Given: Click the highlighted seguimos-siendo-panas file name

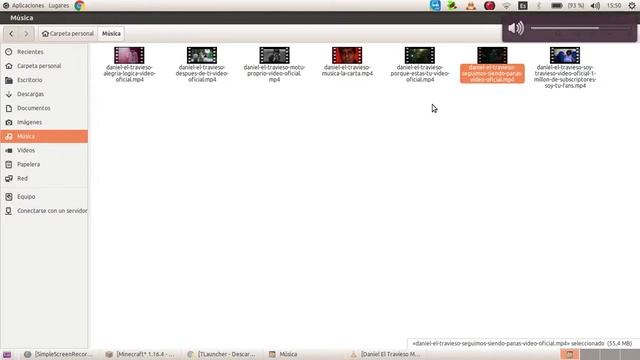Looking at the screenshot, I should click(492, 73).
